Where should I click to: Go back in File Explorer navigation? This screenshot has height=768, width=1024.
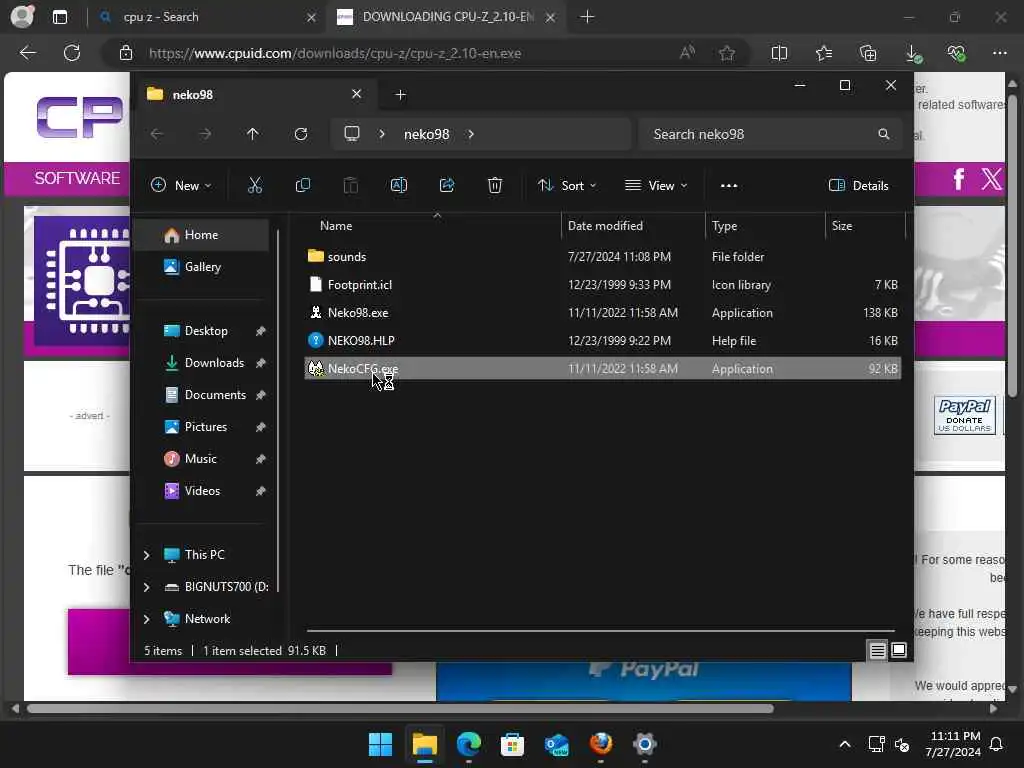pos(157,134)
